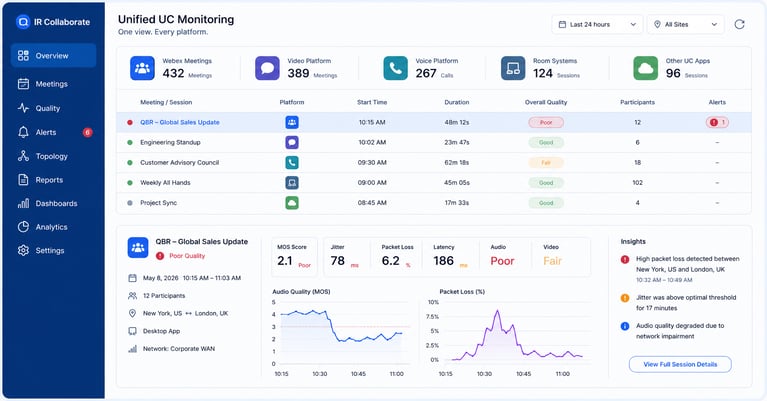Click the red alerts count badge in sidebar
This screenshot has height=401, width=767.
[x=88, y=132]
